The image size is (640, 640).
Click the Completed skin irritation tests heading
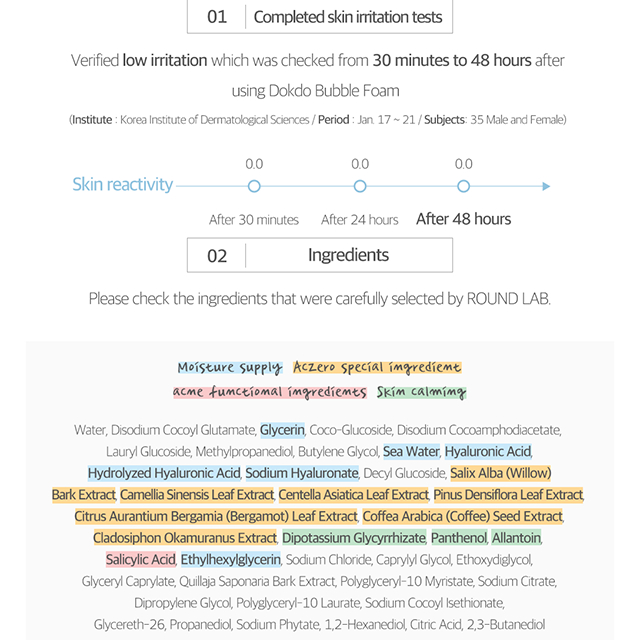pyautogui.click(x=348, y=17)
